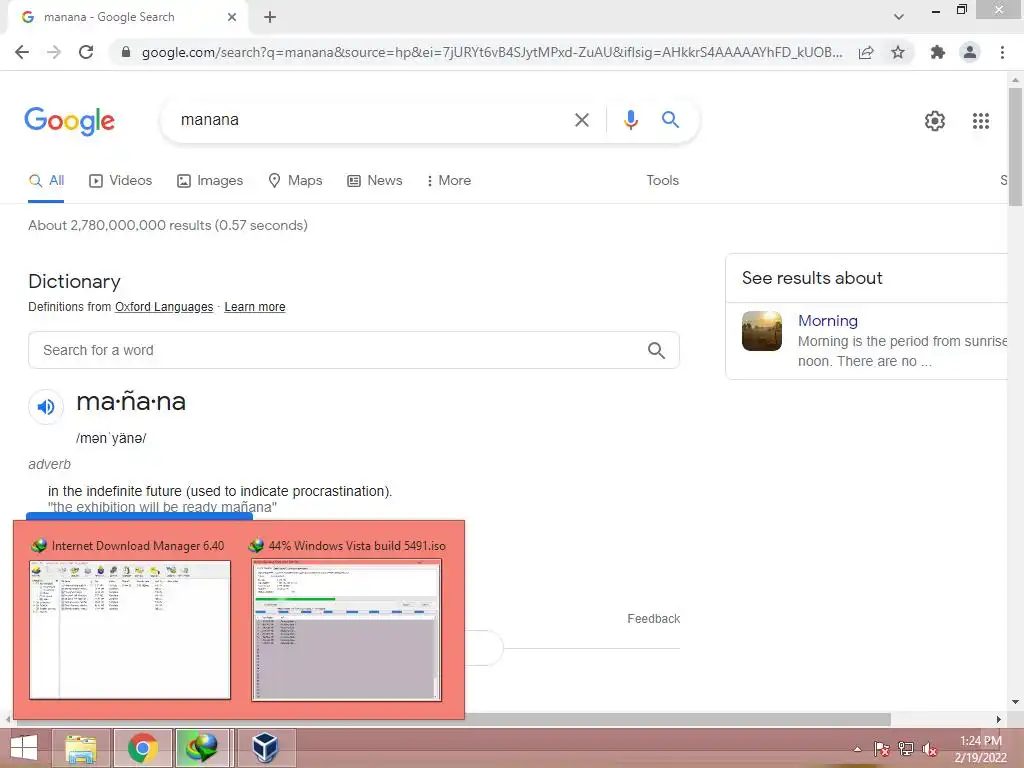The height and width of the screenshot is (768, 1024).
Task: Click Learn more about definitions
Action: (255, 307)
